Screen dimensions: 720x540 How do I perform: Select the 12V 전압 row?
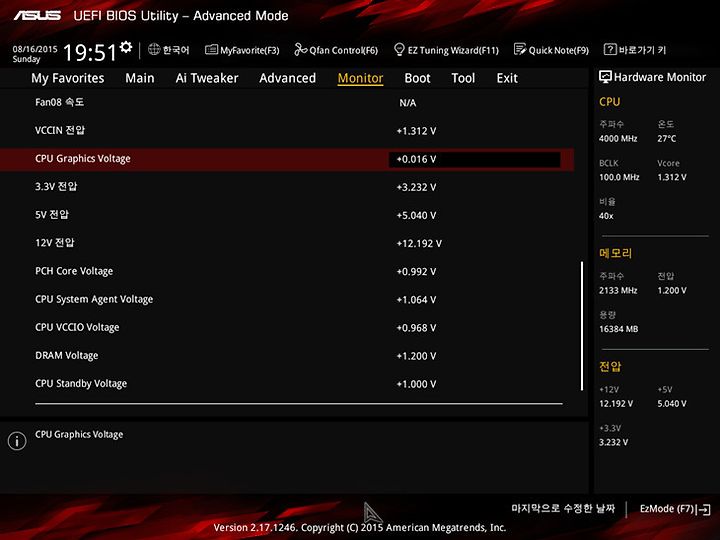pos(287,243)
